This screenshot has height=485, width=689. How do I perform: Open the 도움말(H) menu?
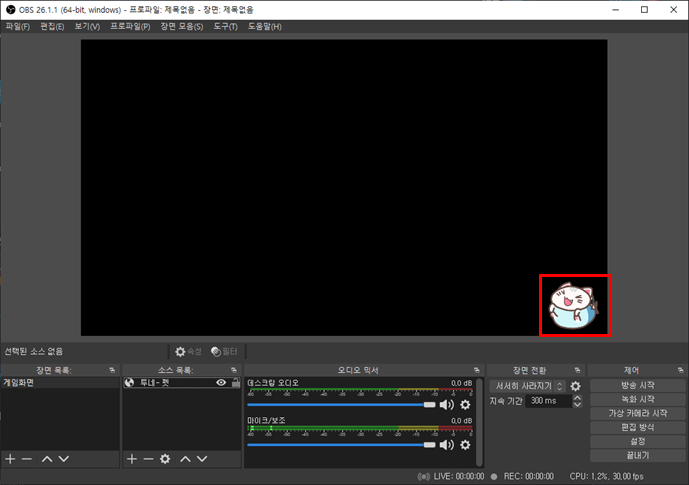(x=265, y=26)
